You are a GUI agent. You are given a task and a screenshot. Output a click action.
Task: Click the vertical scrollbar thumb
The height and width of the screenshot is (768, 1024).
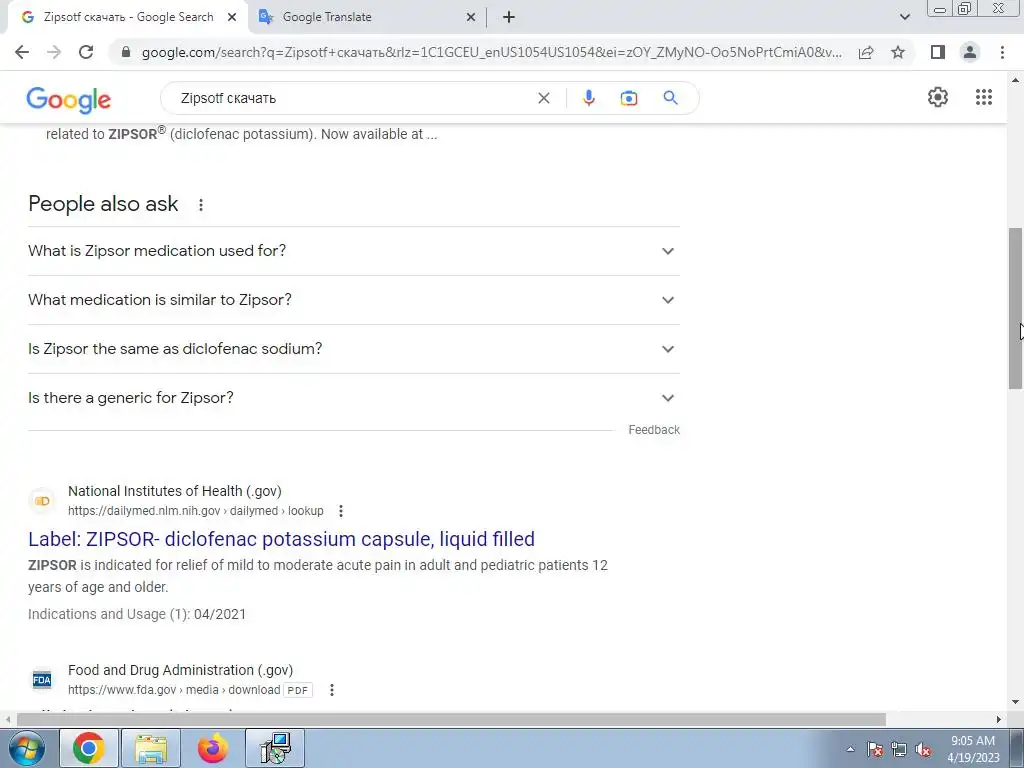[1015, 308]
